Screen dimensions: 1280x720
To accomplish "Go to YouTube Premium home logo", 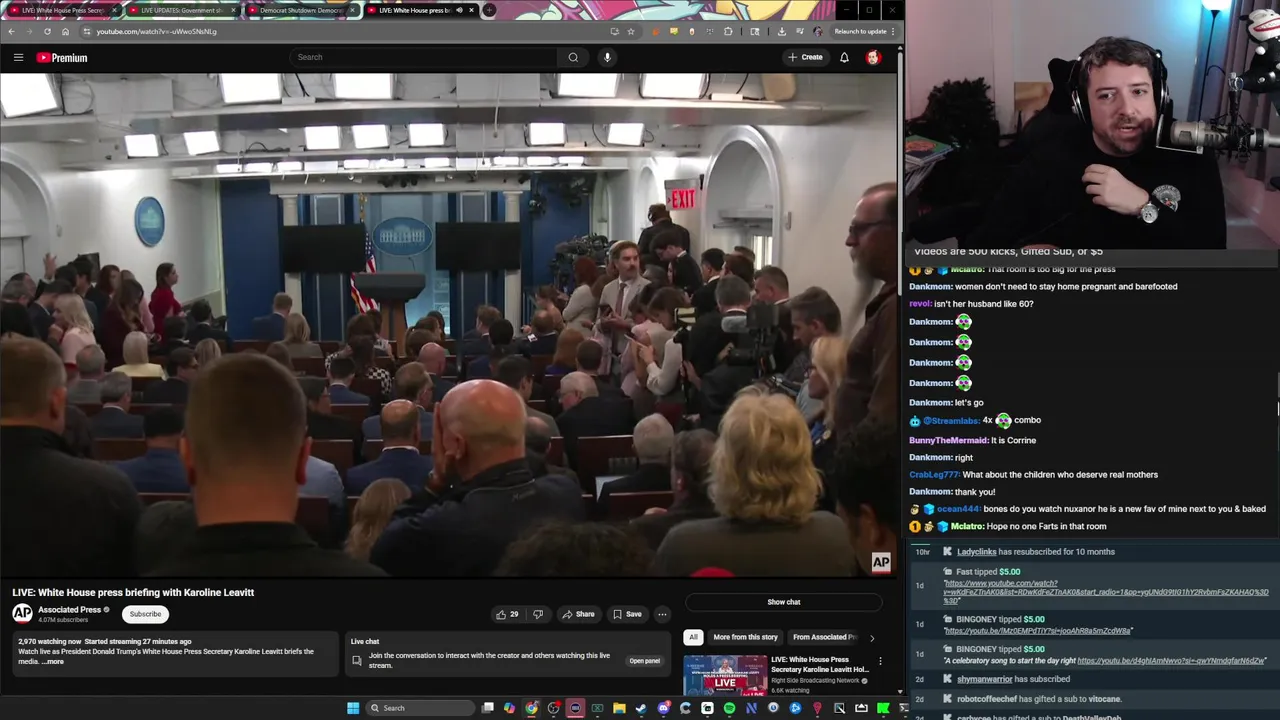I will point(62,57).
